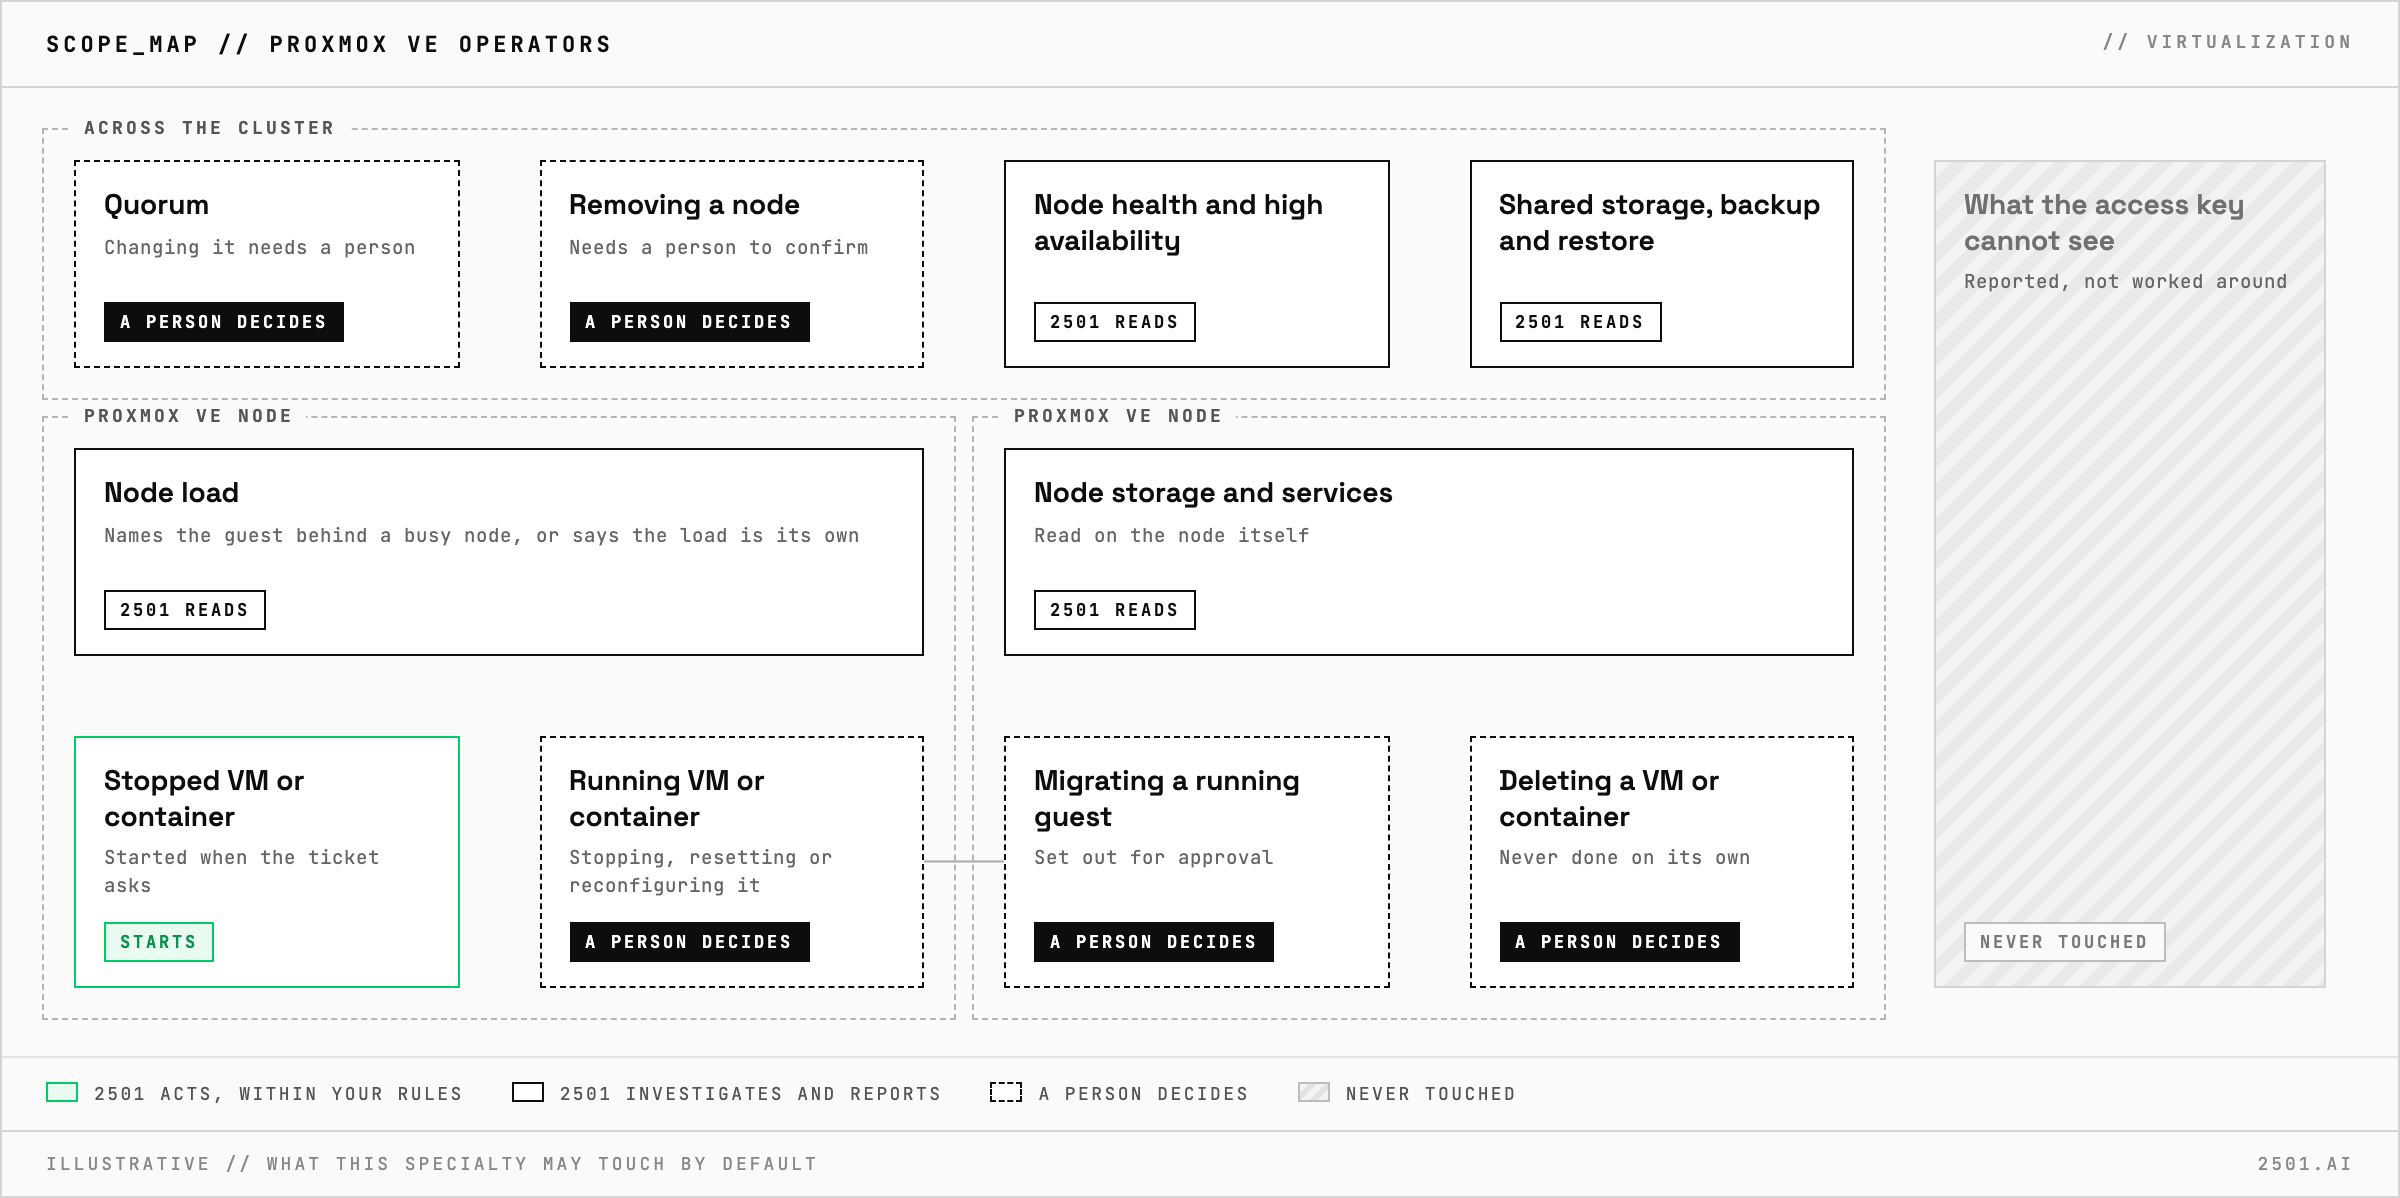2400x1198 pixels.
Task: Click PROXMOX VE NODE label above Node storage
Action: tap(1118, 416)
